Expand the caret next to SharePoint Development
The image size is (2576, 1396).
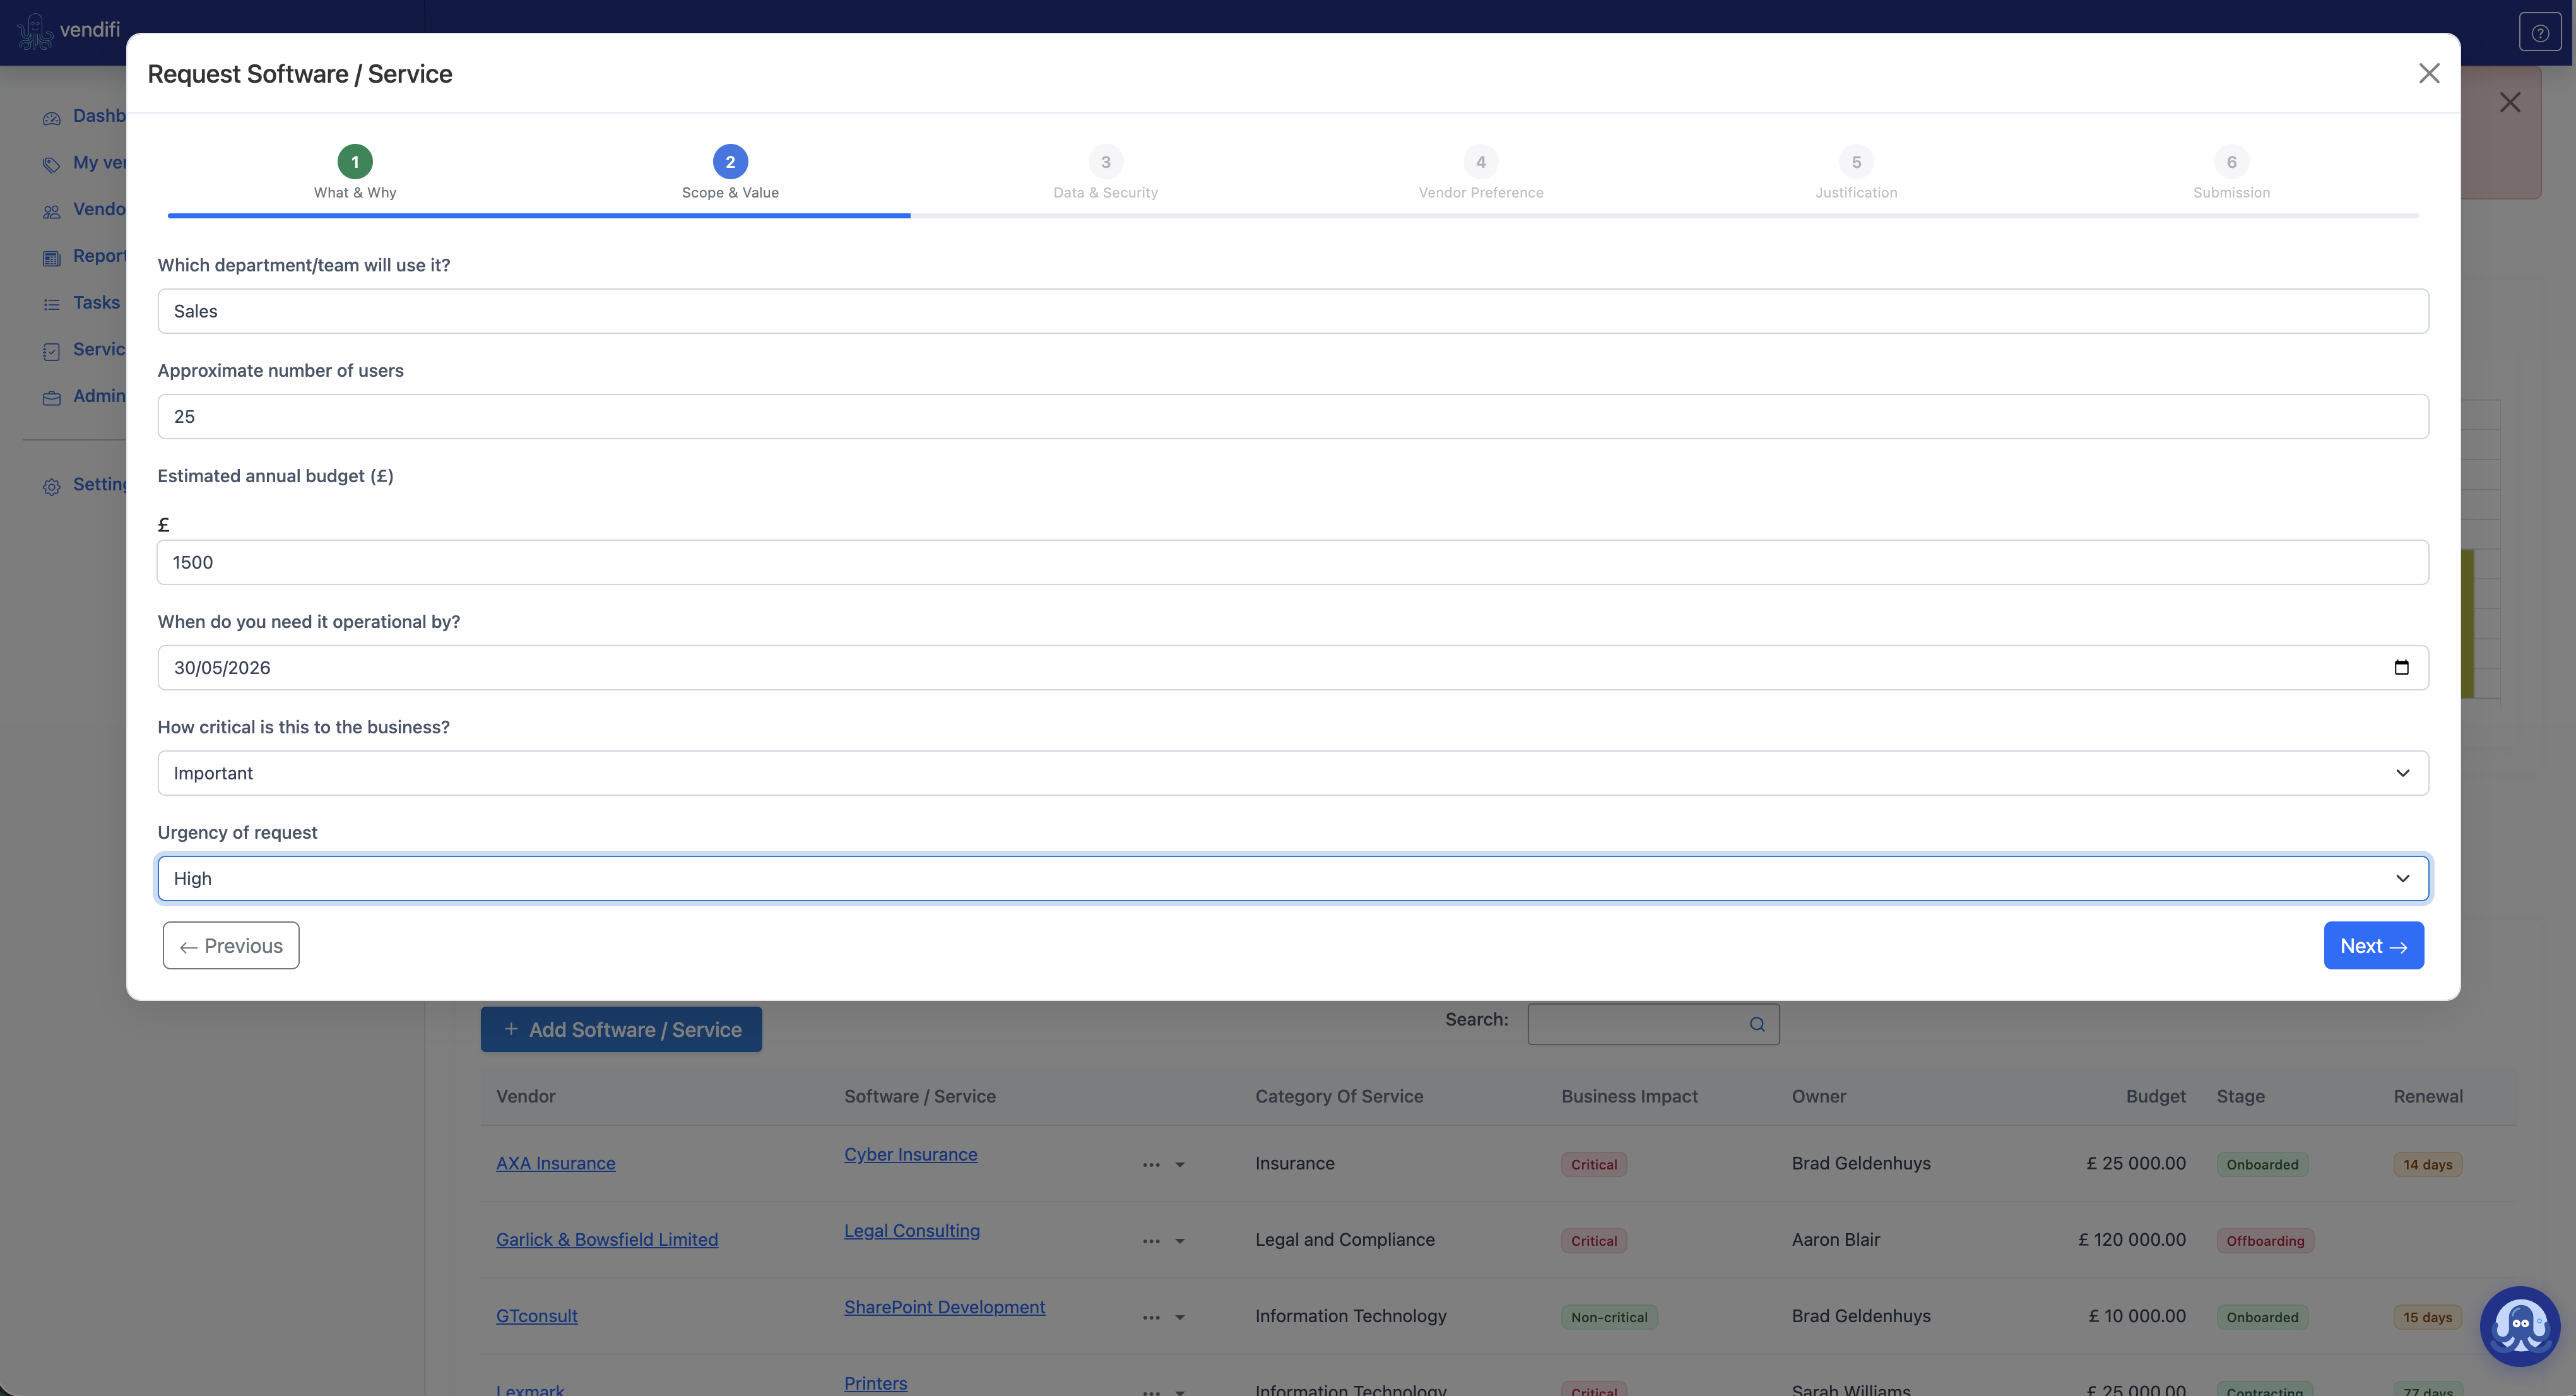[x=1180, y=1318]
